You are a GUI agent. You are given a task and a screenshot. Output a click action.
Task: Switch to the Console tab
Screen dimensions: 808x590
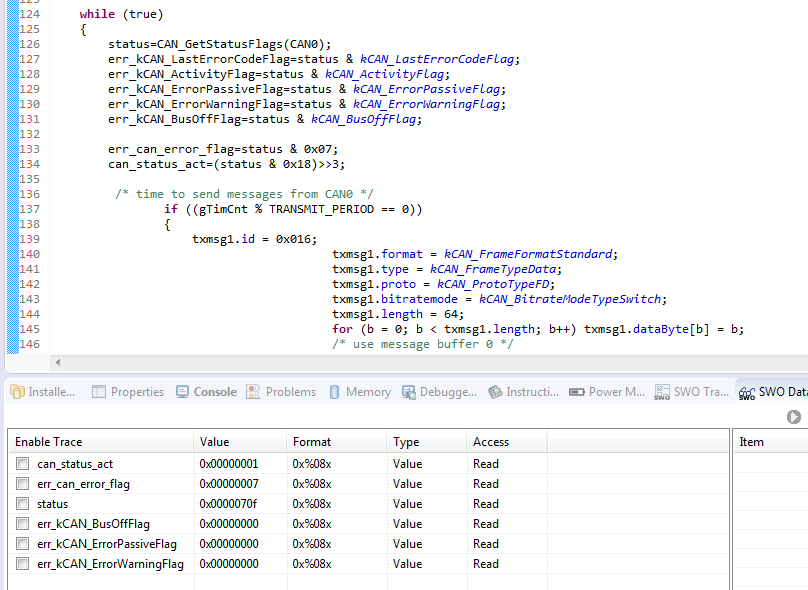coord(207,392)
